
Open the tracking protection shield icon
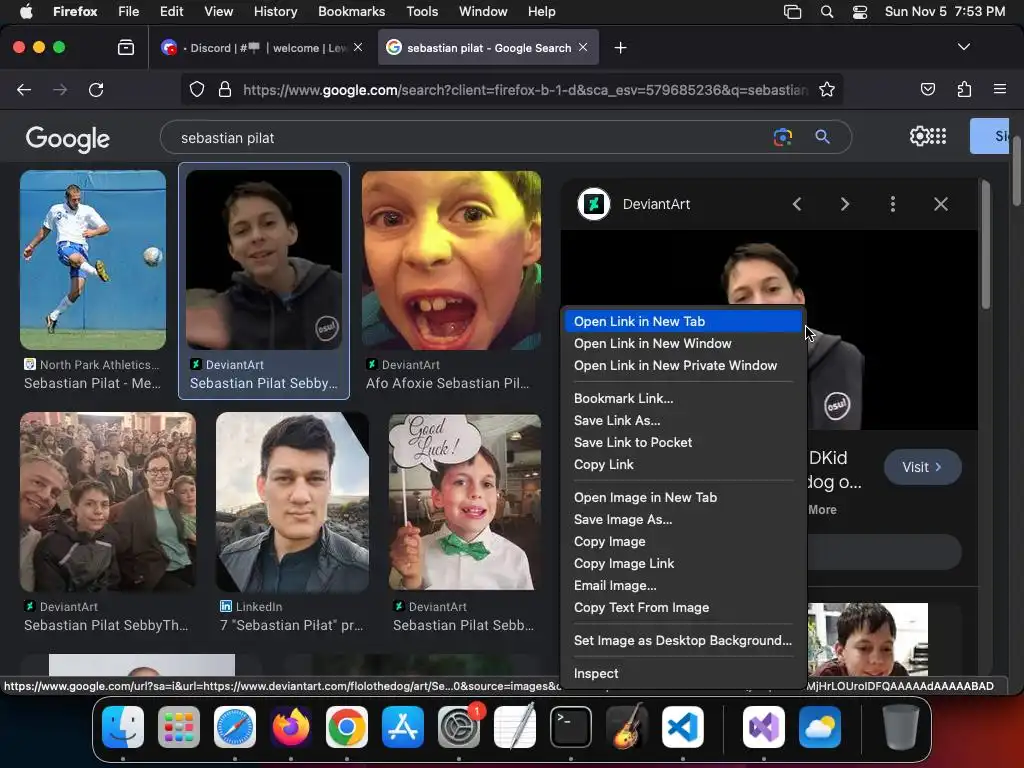point(197,89)
